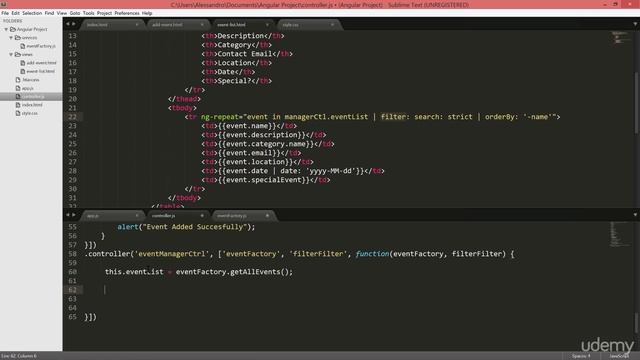Switch to the app.js tab in lower pane
Viewport: 640px width, 360px height.
pyautogui.click(x=93, y=216)
